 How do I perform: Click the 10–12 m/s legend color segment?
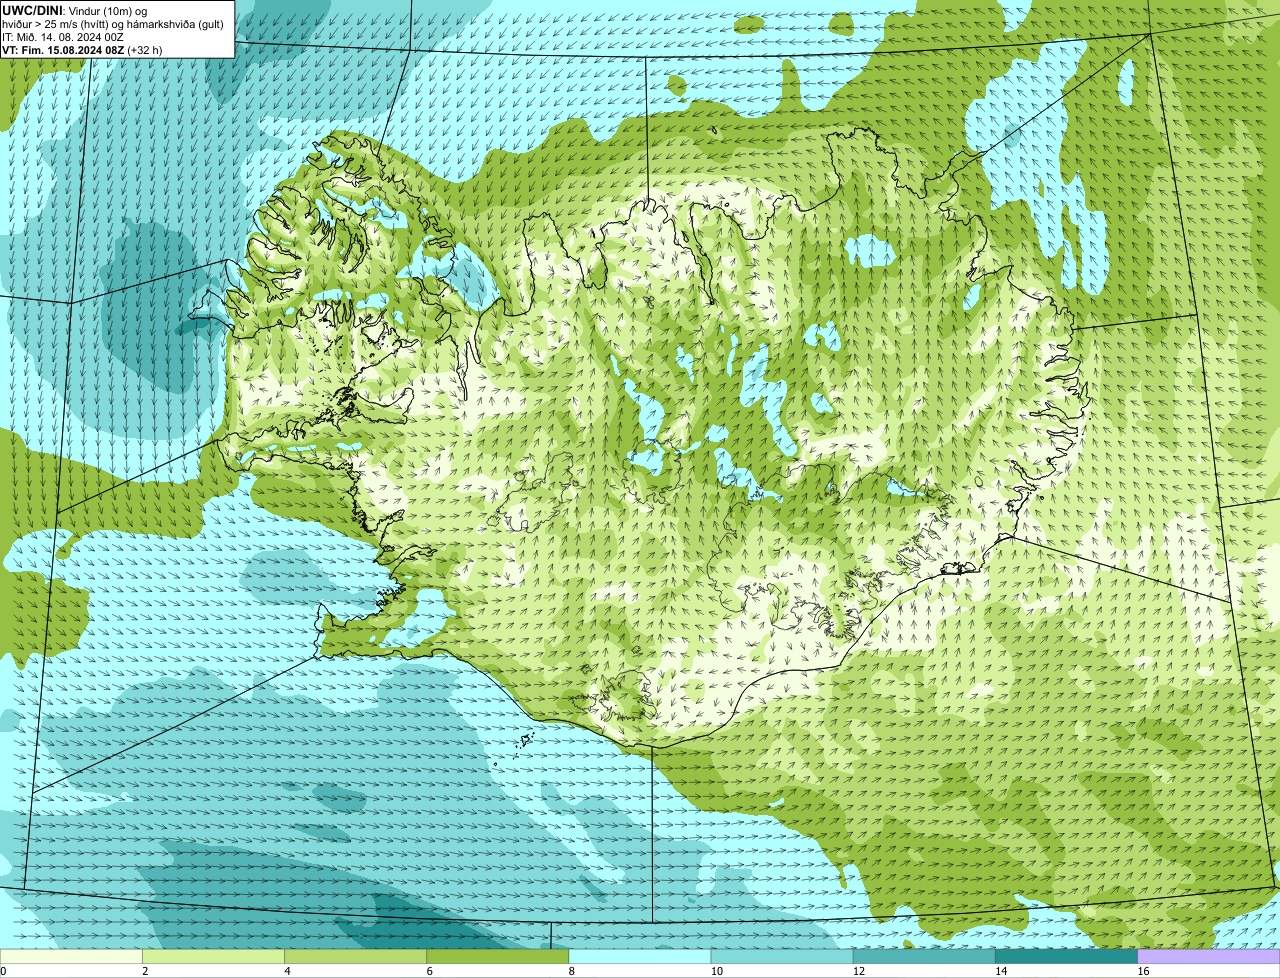click(x=782, y=957)
